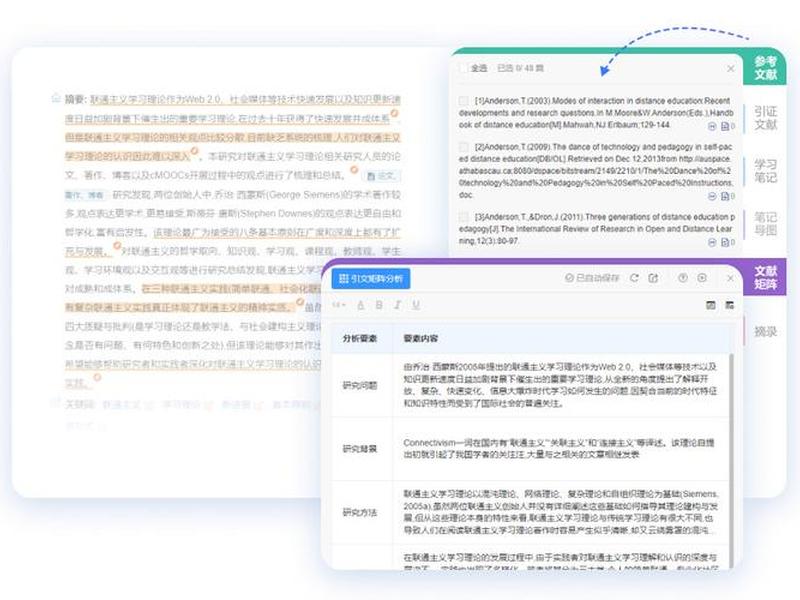Click the orange annotation marker after 快速发展并成体系
The width and height of the screenshot is (800, 600).
coord(394,113)
